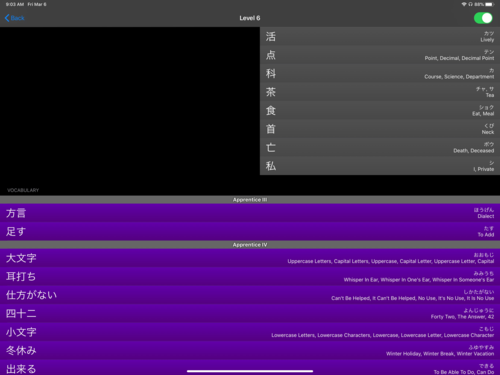This screenshot has width=500, height=375.
Task: Select vocabulary row 耳打ち Whisper In Ear
Action: click(x=250, y=276)
